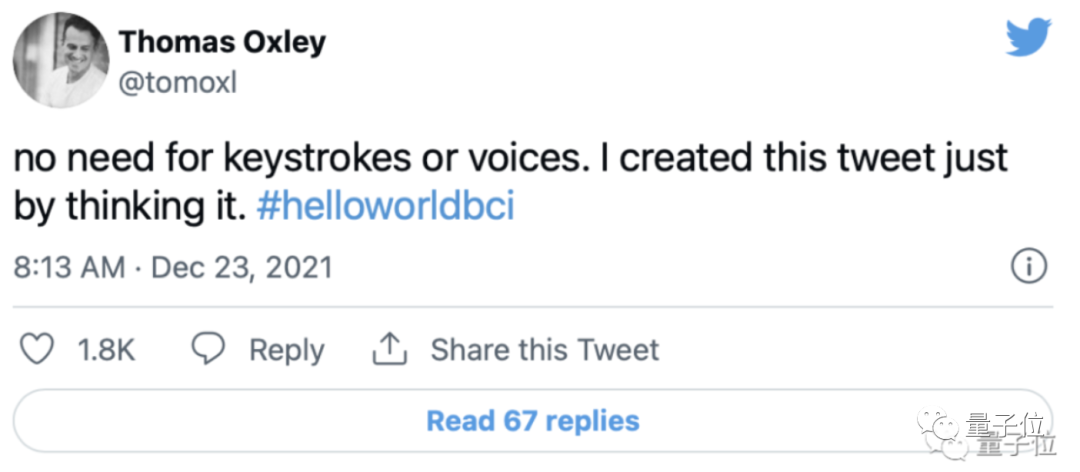Open the @tomoxl handle link
Image resolution: width=1080 pixels, height=472 pixels.
coord(177,84)
